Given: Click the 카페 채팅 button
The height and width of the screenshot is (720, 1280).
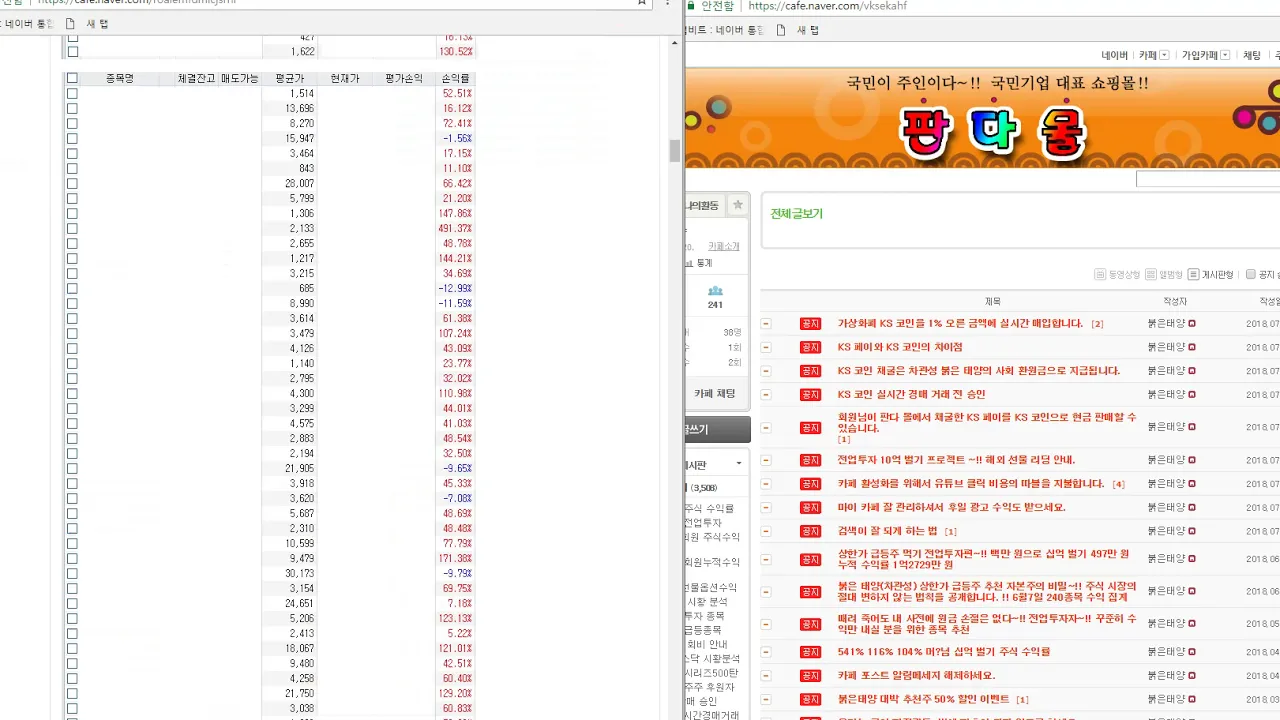Looking at the screenshot, I should click(716, 394).
